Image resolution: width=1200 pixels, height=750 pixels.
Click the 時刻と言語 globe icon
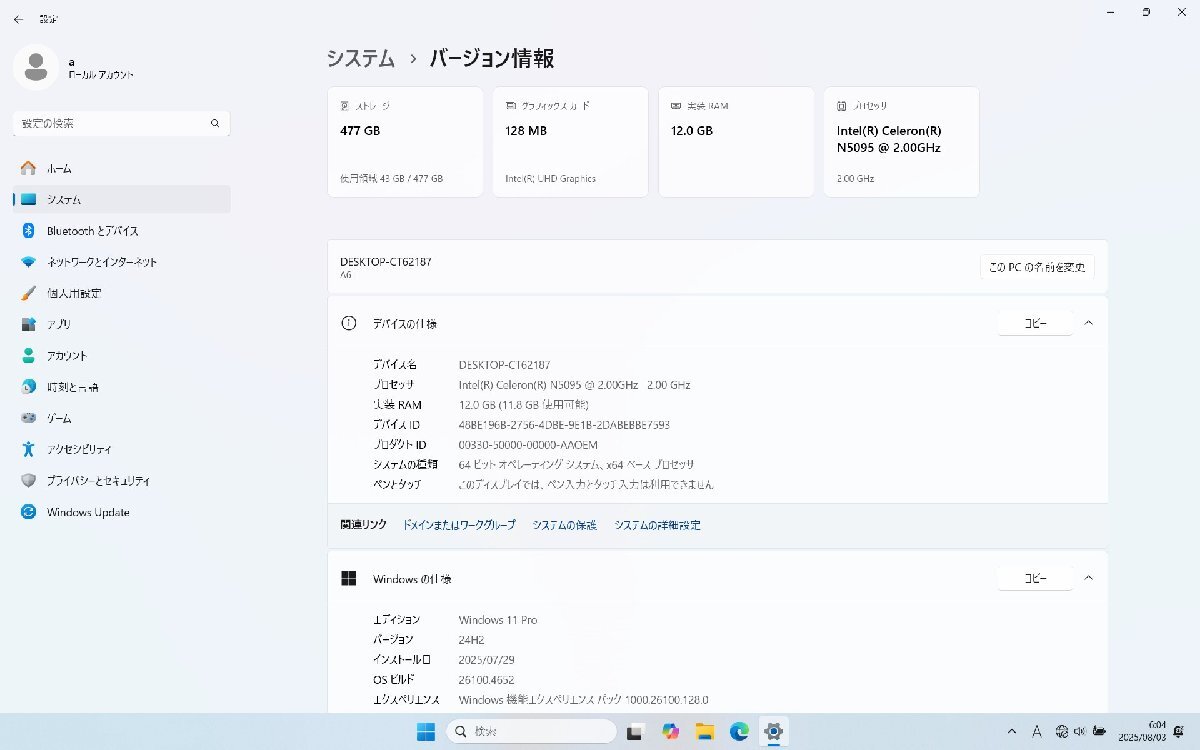point(28,387)
